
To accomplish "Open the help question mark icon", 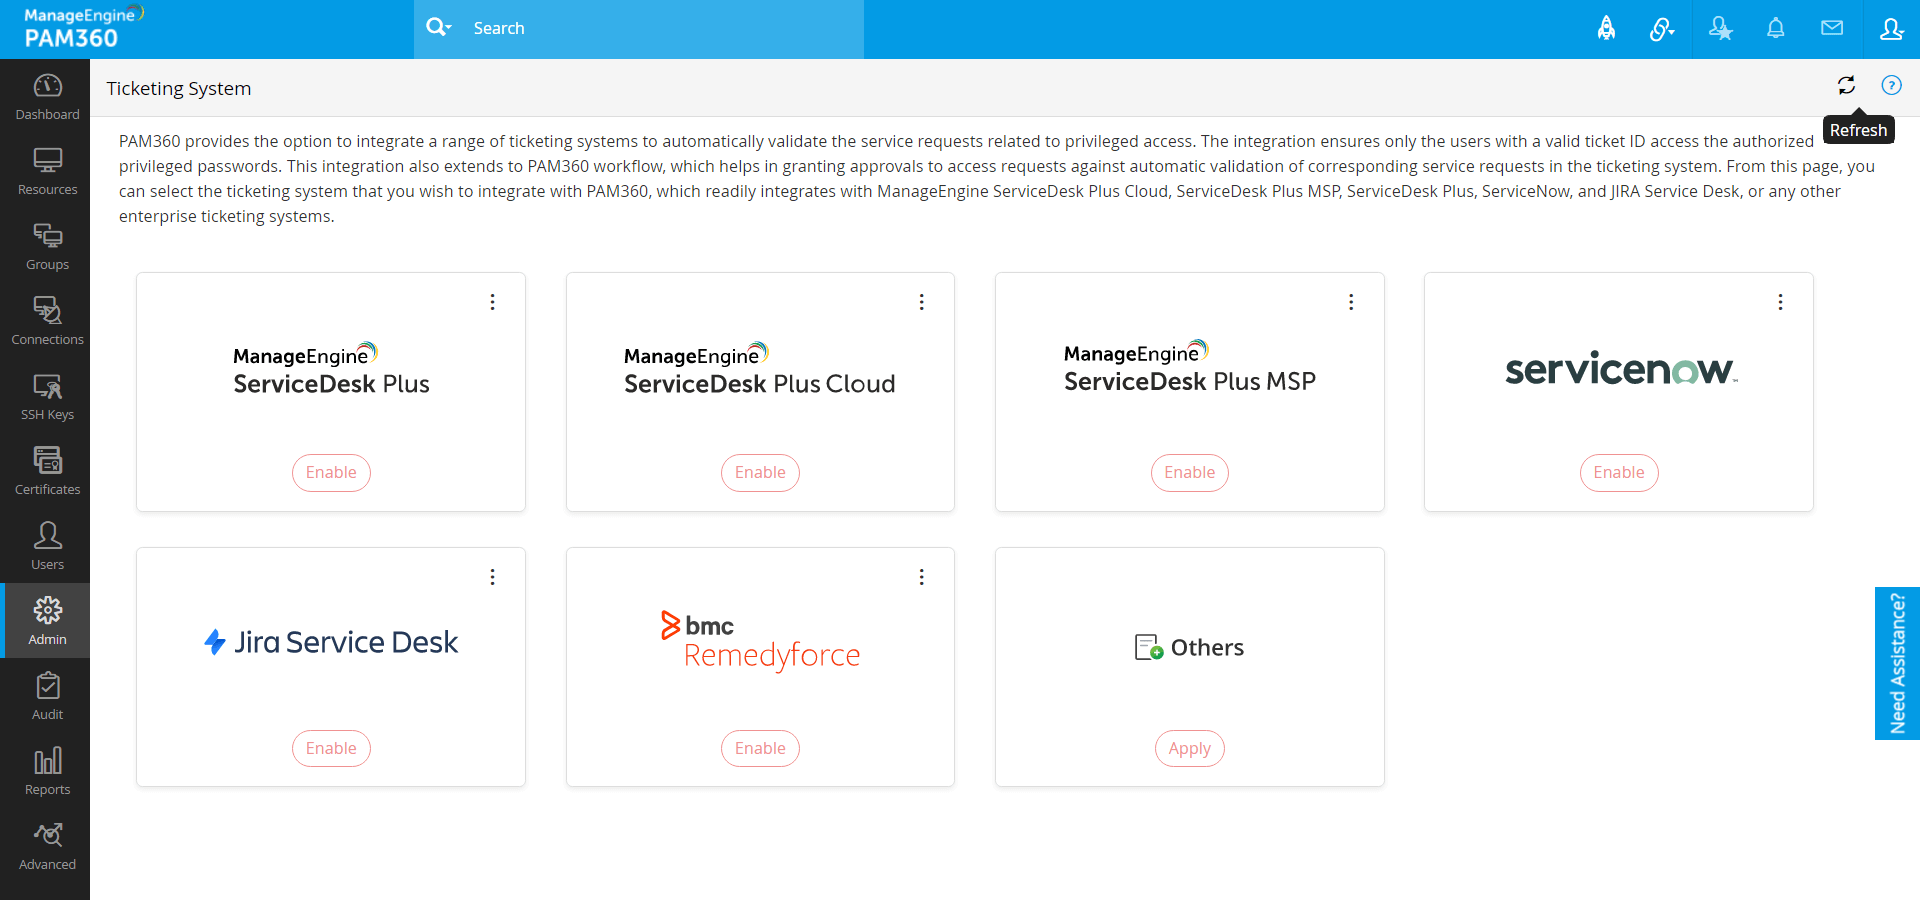I will click(1891, 86).
